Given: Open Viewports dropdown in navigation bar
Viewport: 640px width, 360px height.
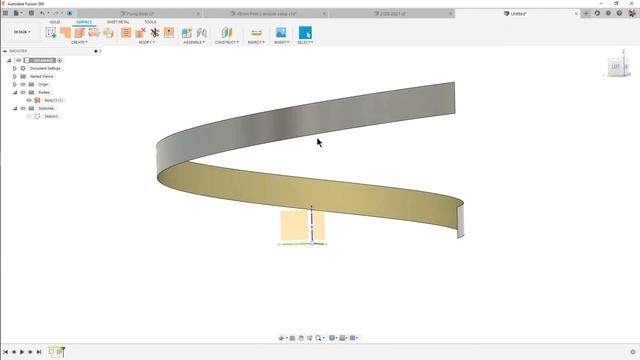Looking at the screenshot, I should [x=354, y=338].
